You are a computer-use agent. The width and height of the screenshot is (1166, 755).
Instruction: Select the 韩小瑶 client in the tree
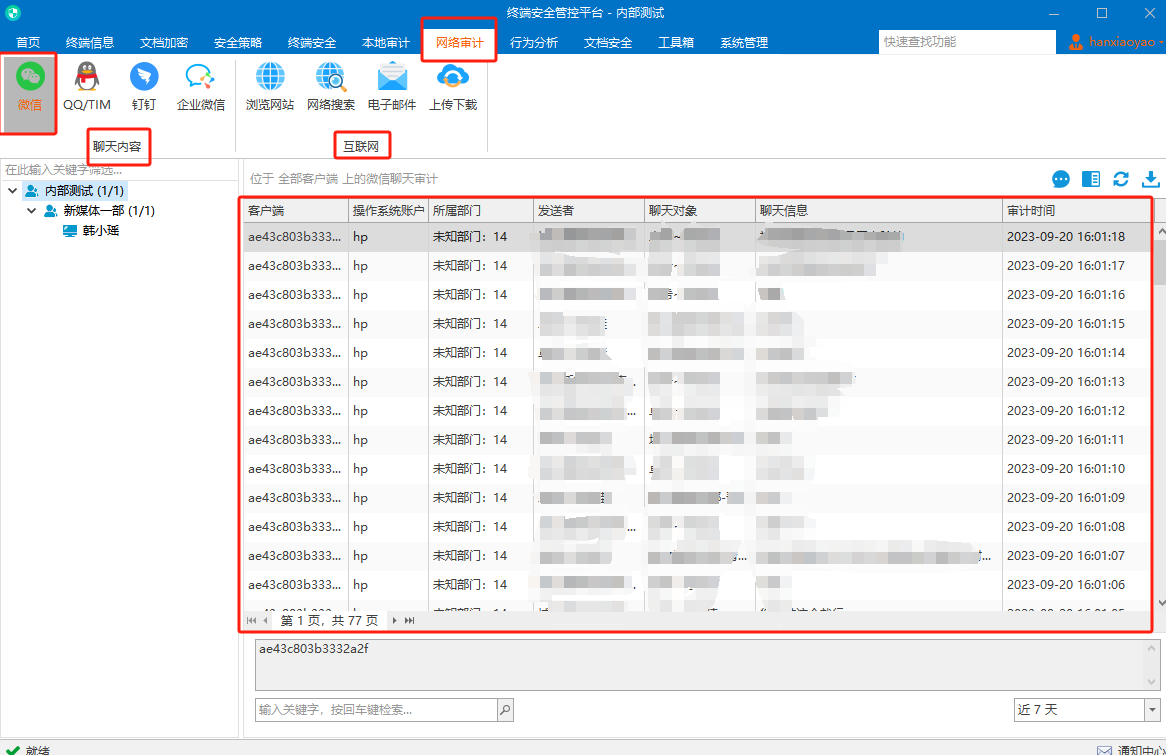click(100, 231)
